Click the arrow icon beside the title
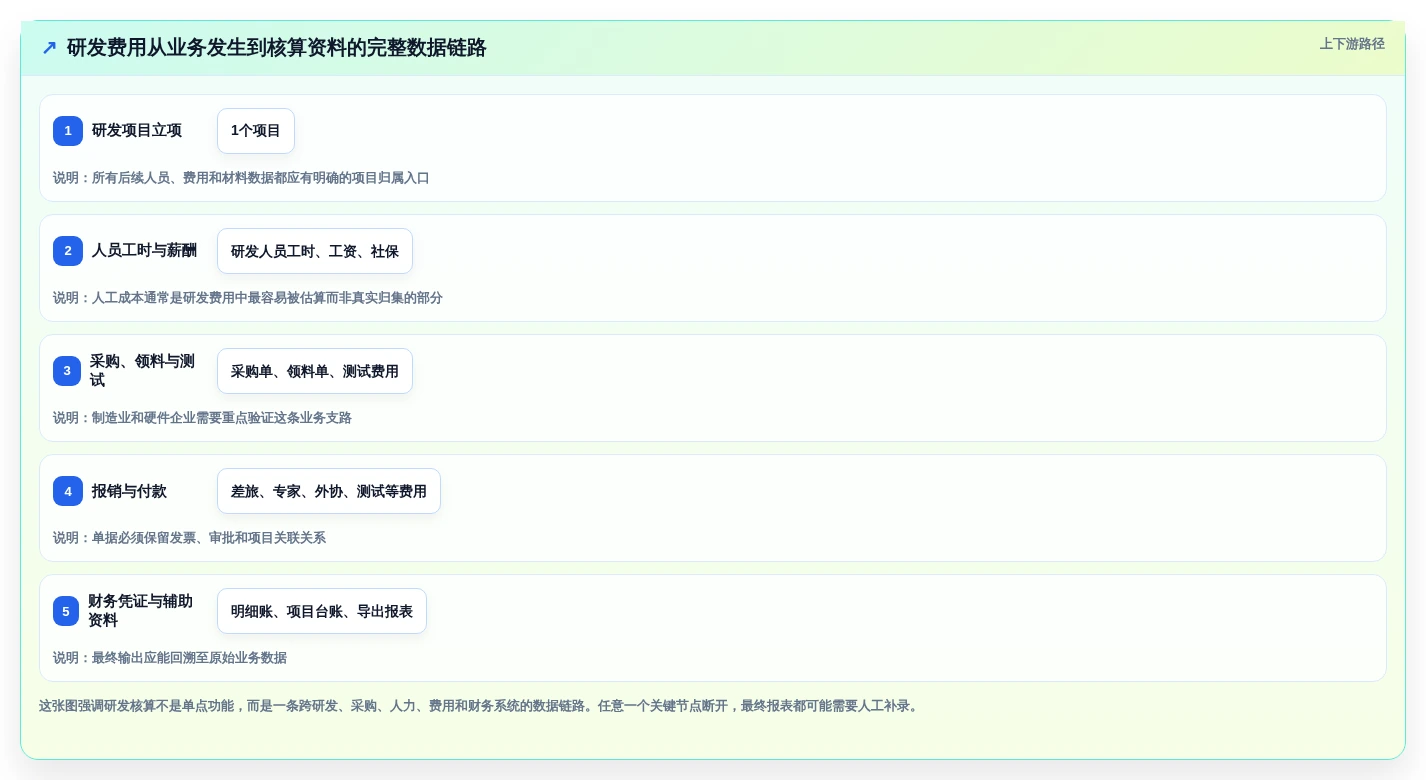Screen dimensions: 1426x780 pyautogui.click(x=49, y=48)
